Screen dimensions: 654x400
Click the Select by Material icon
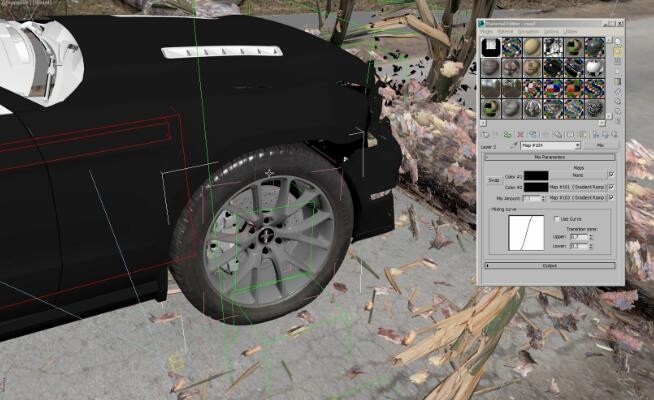[x=618, y=111]
